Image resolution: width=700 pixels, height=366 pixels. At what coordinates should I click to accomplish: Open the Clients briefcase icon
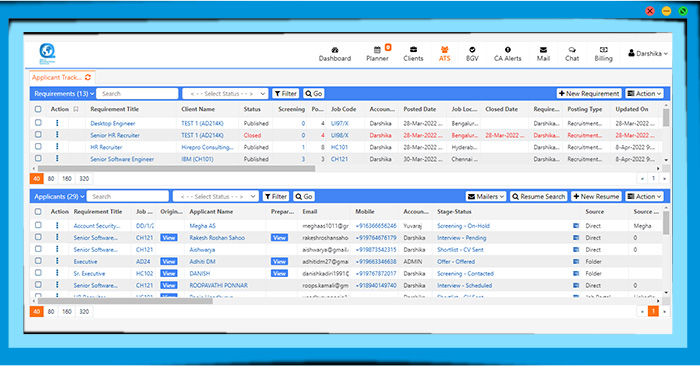coord(413,50)
